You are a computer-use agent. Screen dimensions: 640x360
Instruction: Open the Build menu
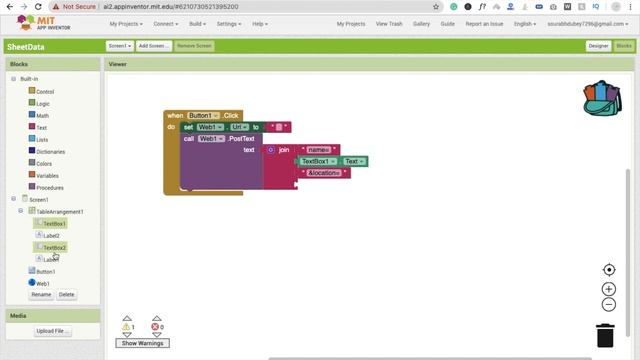[197, 24]
